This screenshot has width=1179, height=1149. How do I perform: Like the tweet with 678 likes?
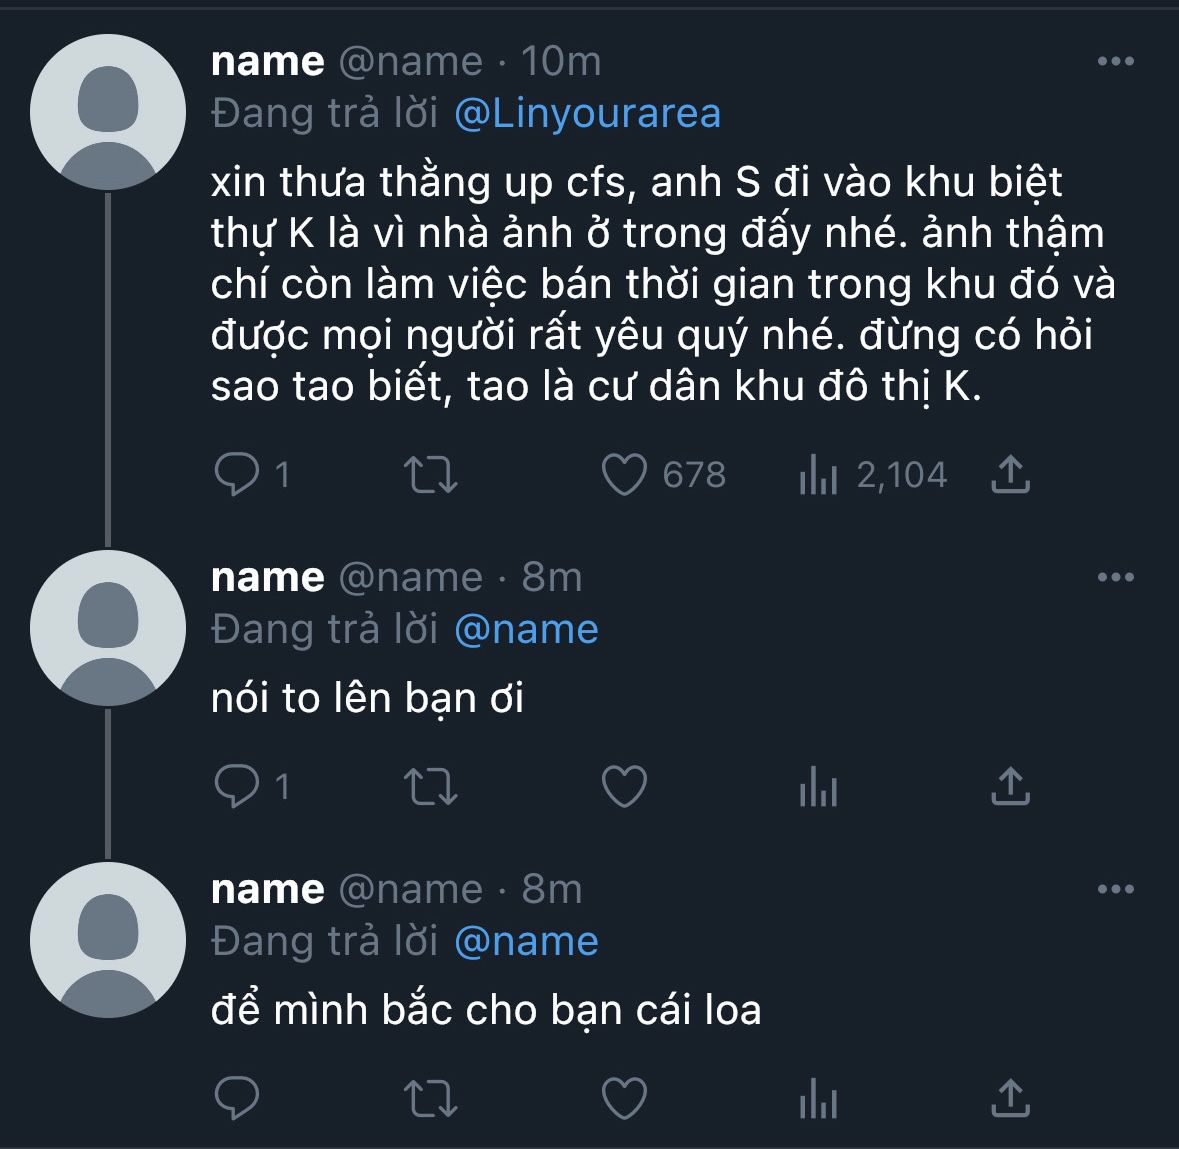(x=624, y=475)
